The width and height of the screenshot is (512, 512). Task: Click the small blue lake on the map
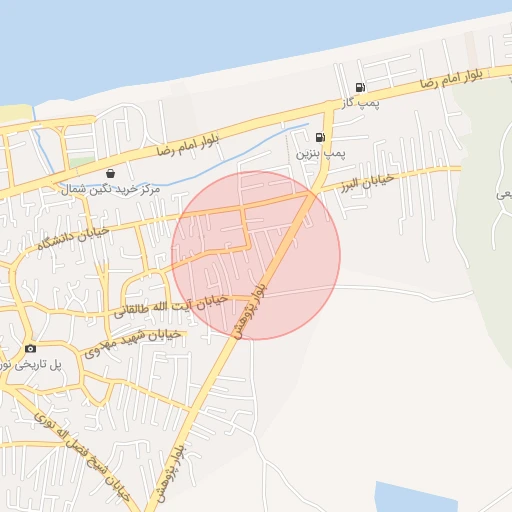click(416, 498)
